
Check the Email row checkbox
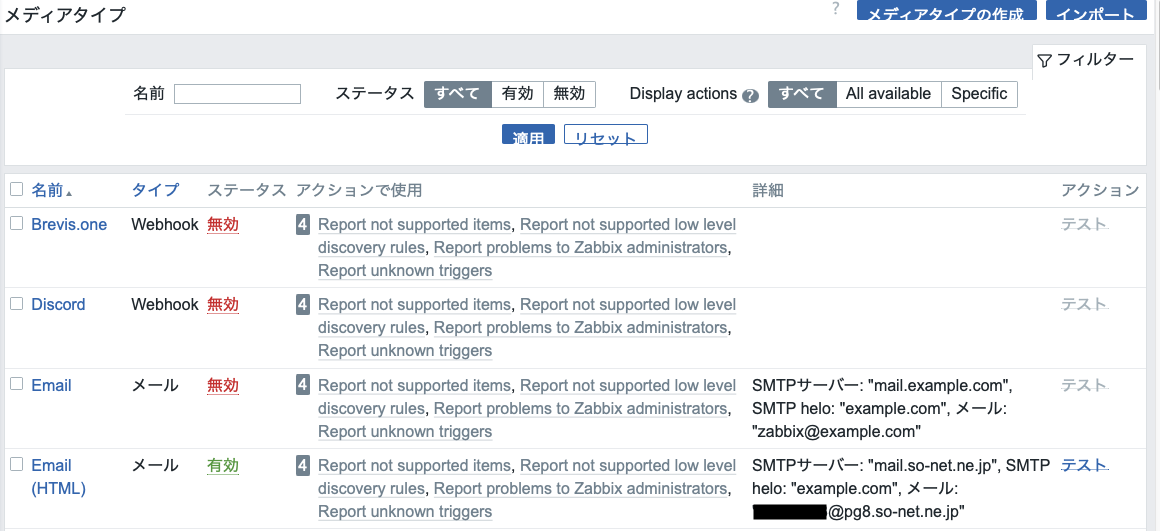click(16, 384)
